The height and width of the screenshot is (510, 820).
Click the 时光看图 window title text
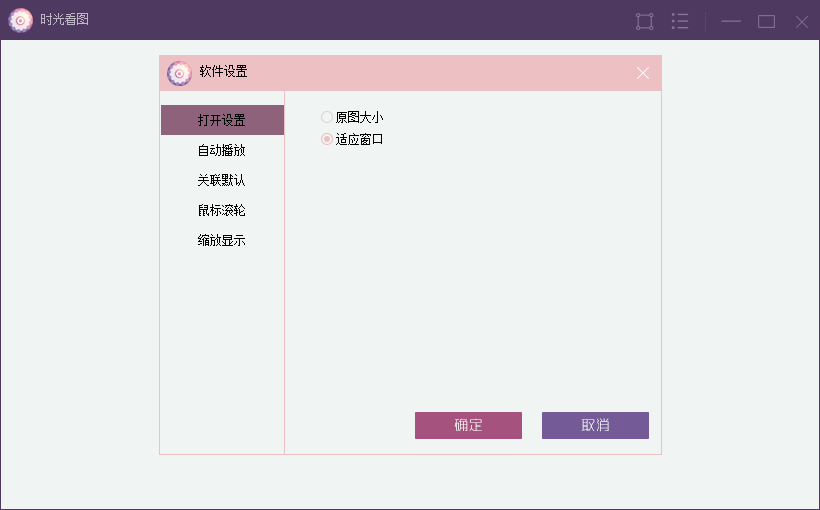tap(64, 19)
